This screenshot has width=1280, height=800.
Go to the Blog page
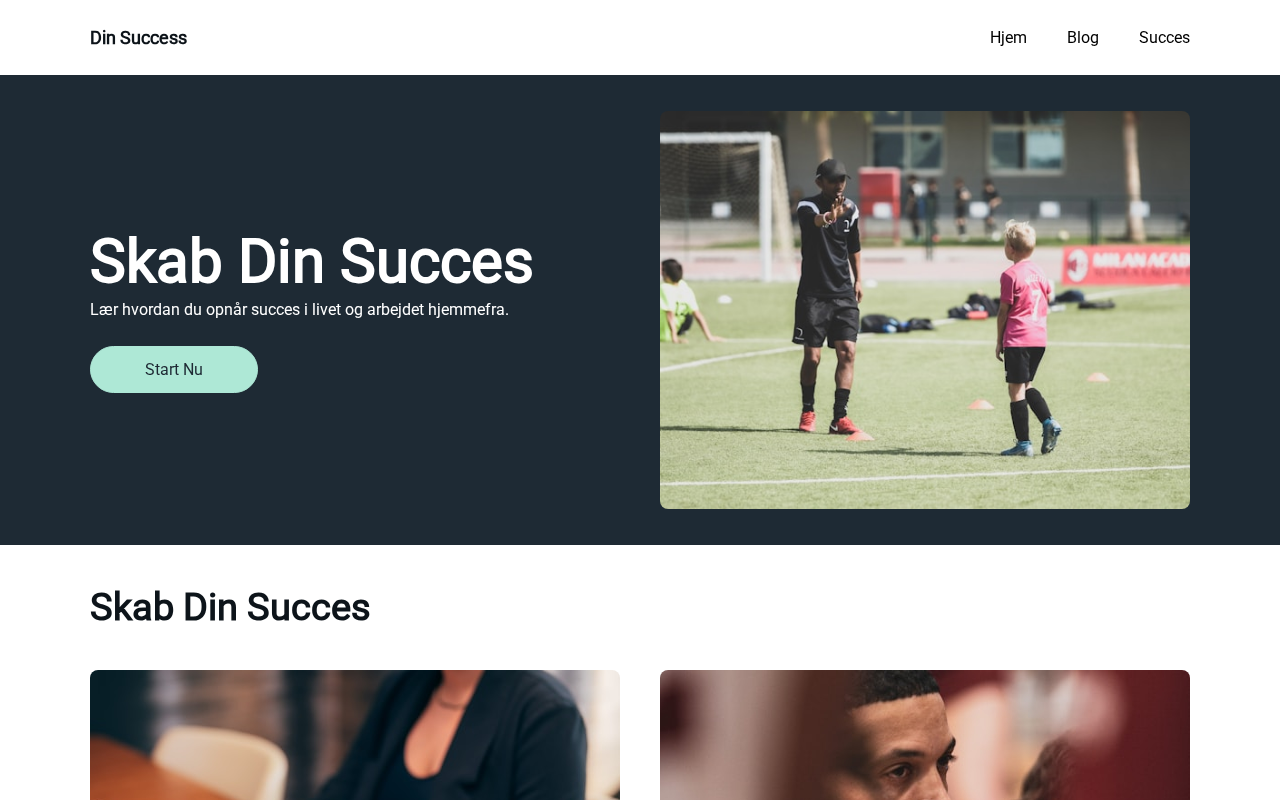pyautogui.click(x=1083, y=38)
